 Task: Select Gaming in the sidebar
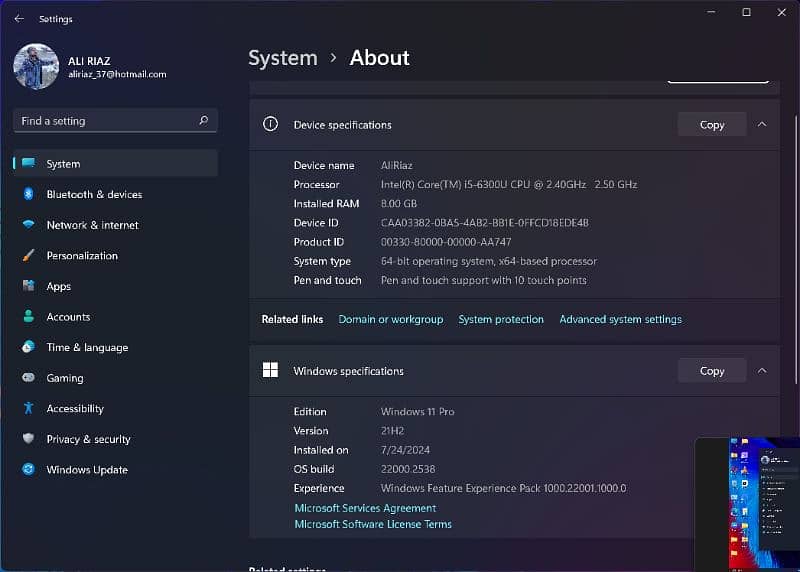click(65, 378)
